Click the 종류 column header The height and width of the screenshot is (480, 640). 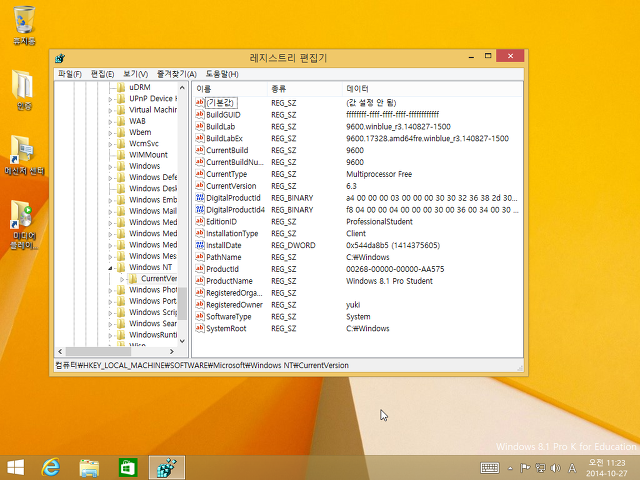304,89
